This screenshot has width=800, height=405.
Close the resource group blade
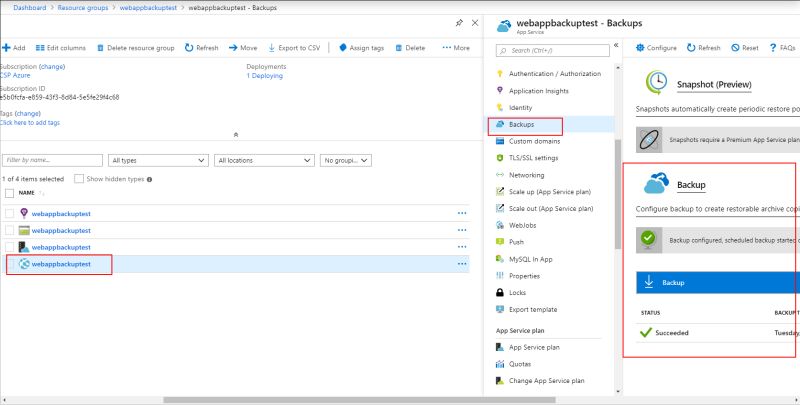475,23
